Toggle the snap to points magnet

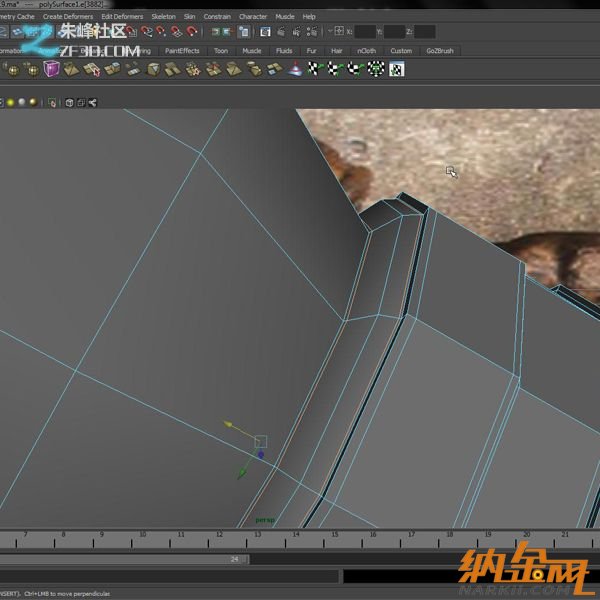tap(161, 31)
